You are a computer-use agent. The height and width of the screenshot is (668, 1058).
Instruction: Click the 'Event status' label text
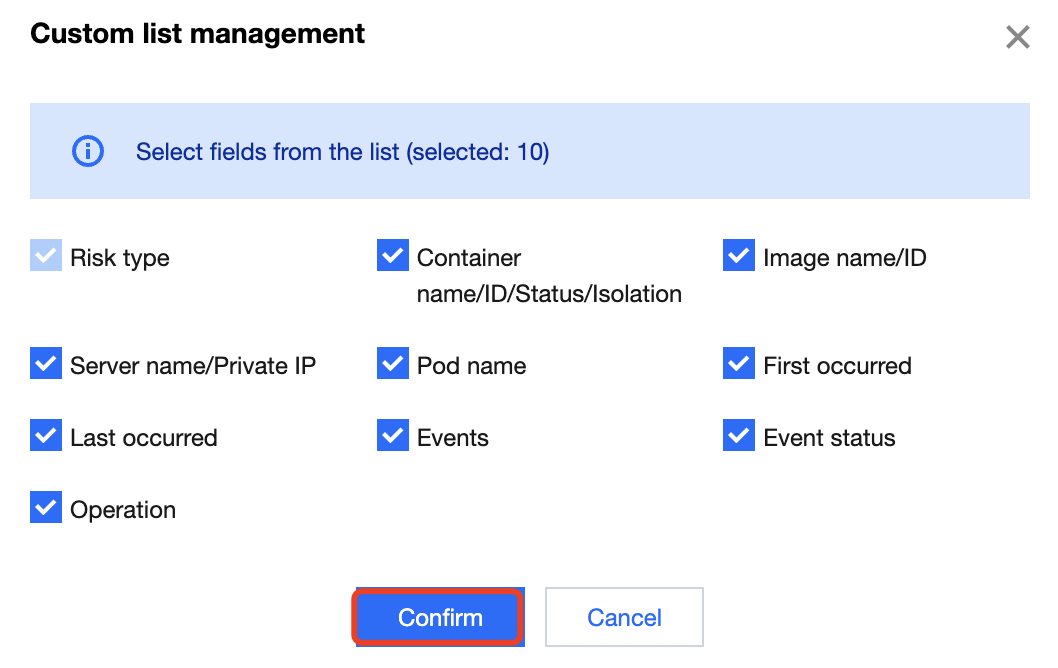coord(829,438)
